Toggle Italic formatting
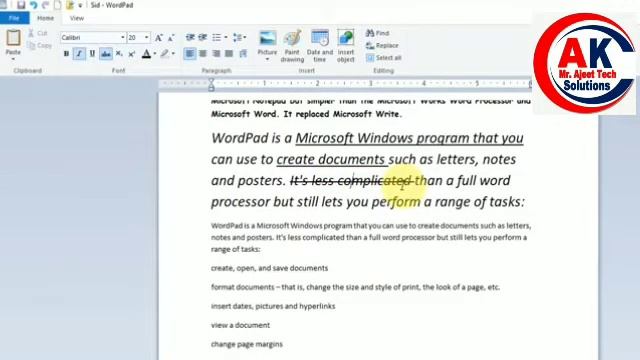 coord(79,53)
